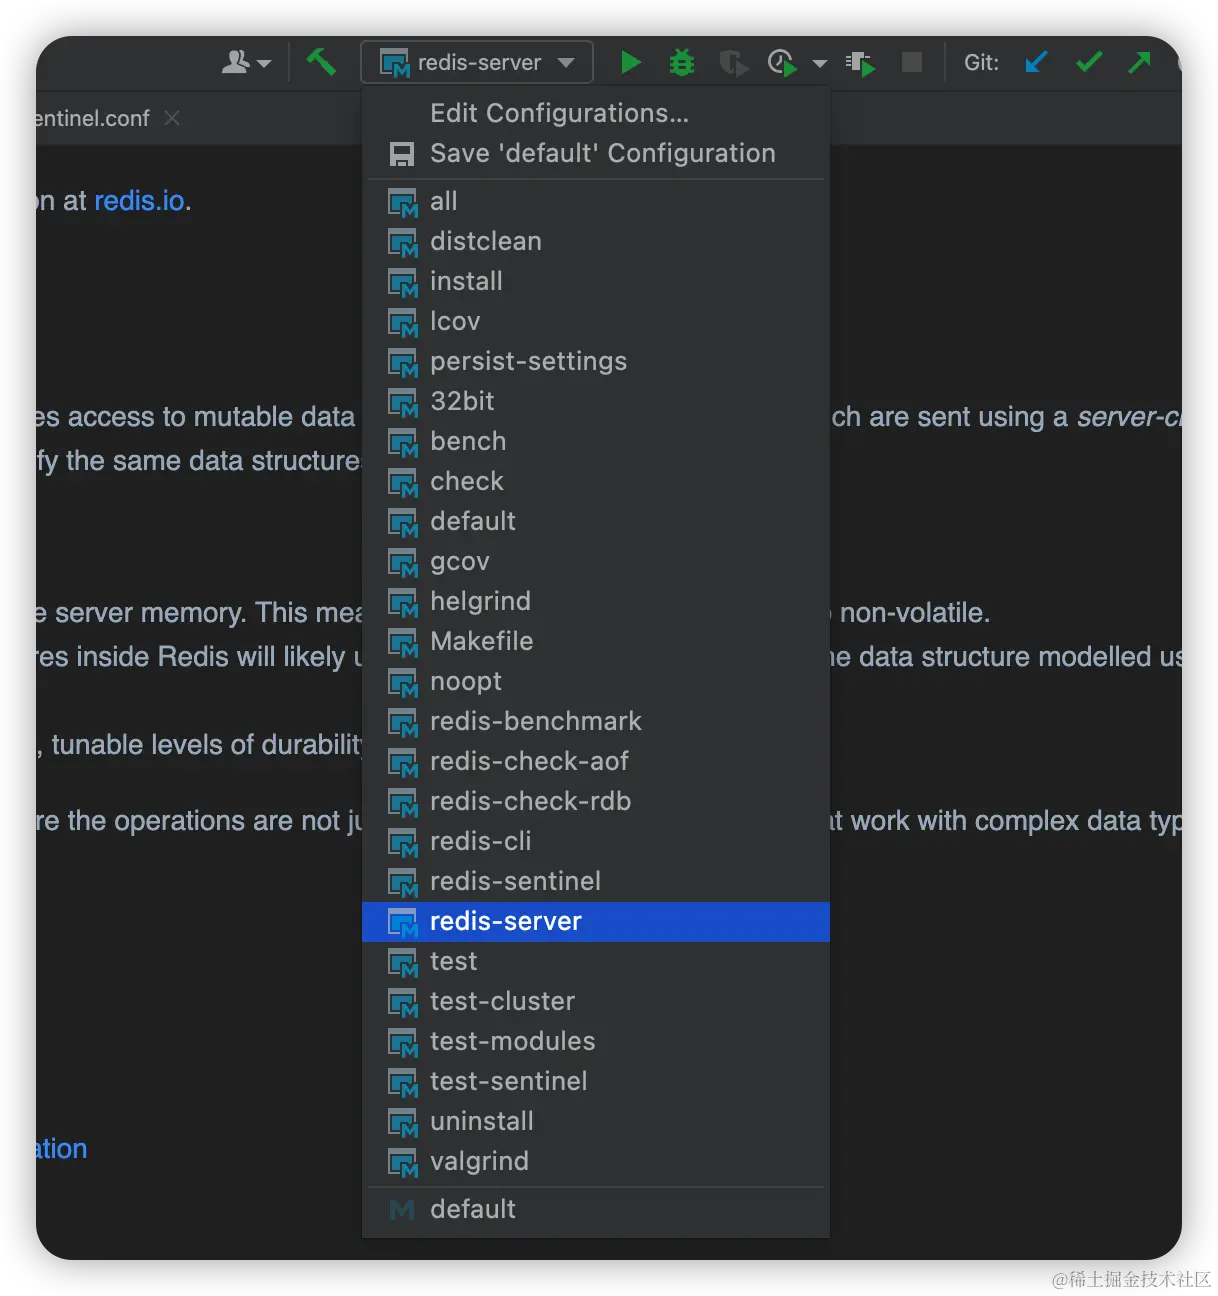
Task: Select the install configuration
Action: [596, 281]
